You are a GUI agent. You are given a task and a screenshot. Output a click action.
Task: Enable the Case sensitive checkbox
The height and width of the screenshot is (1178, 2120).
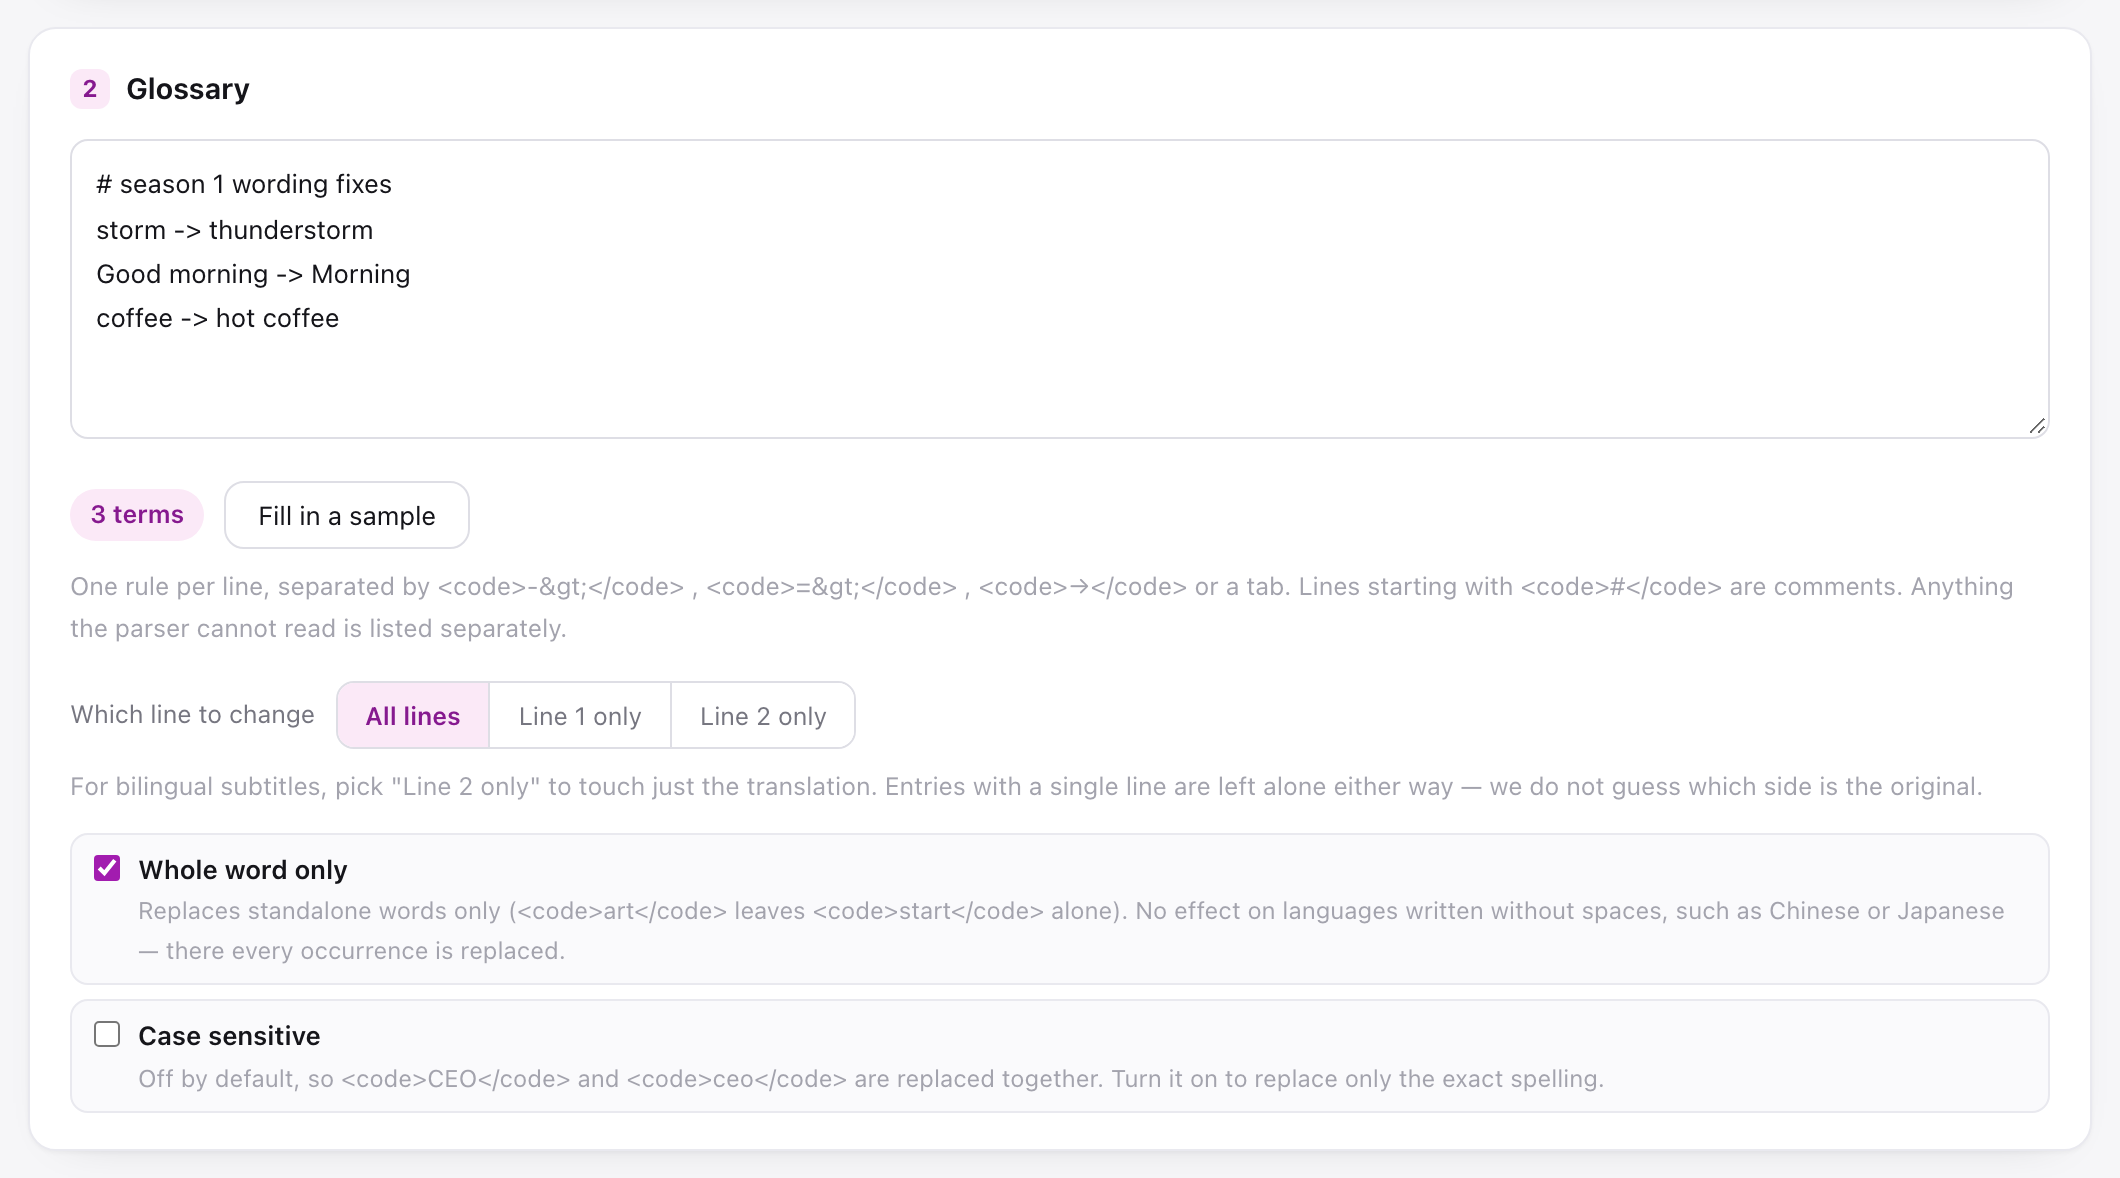pyautogui.click(x=107, y=1034)
